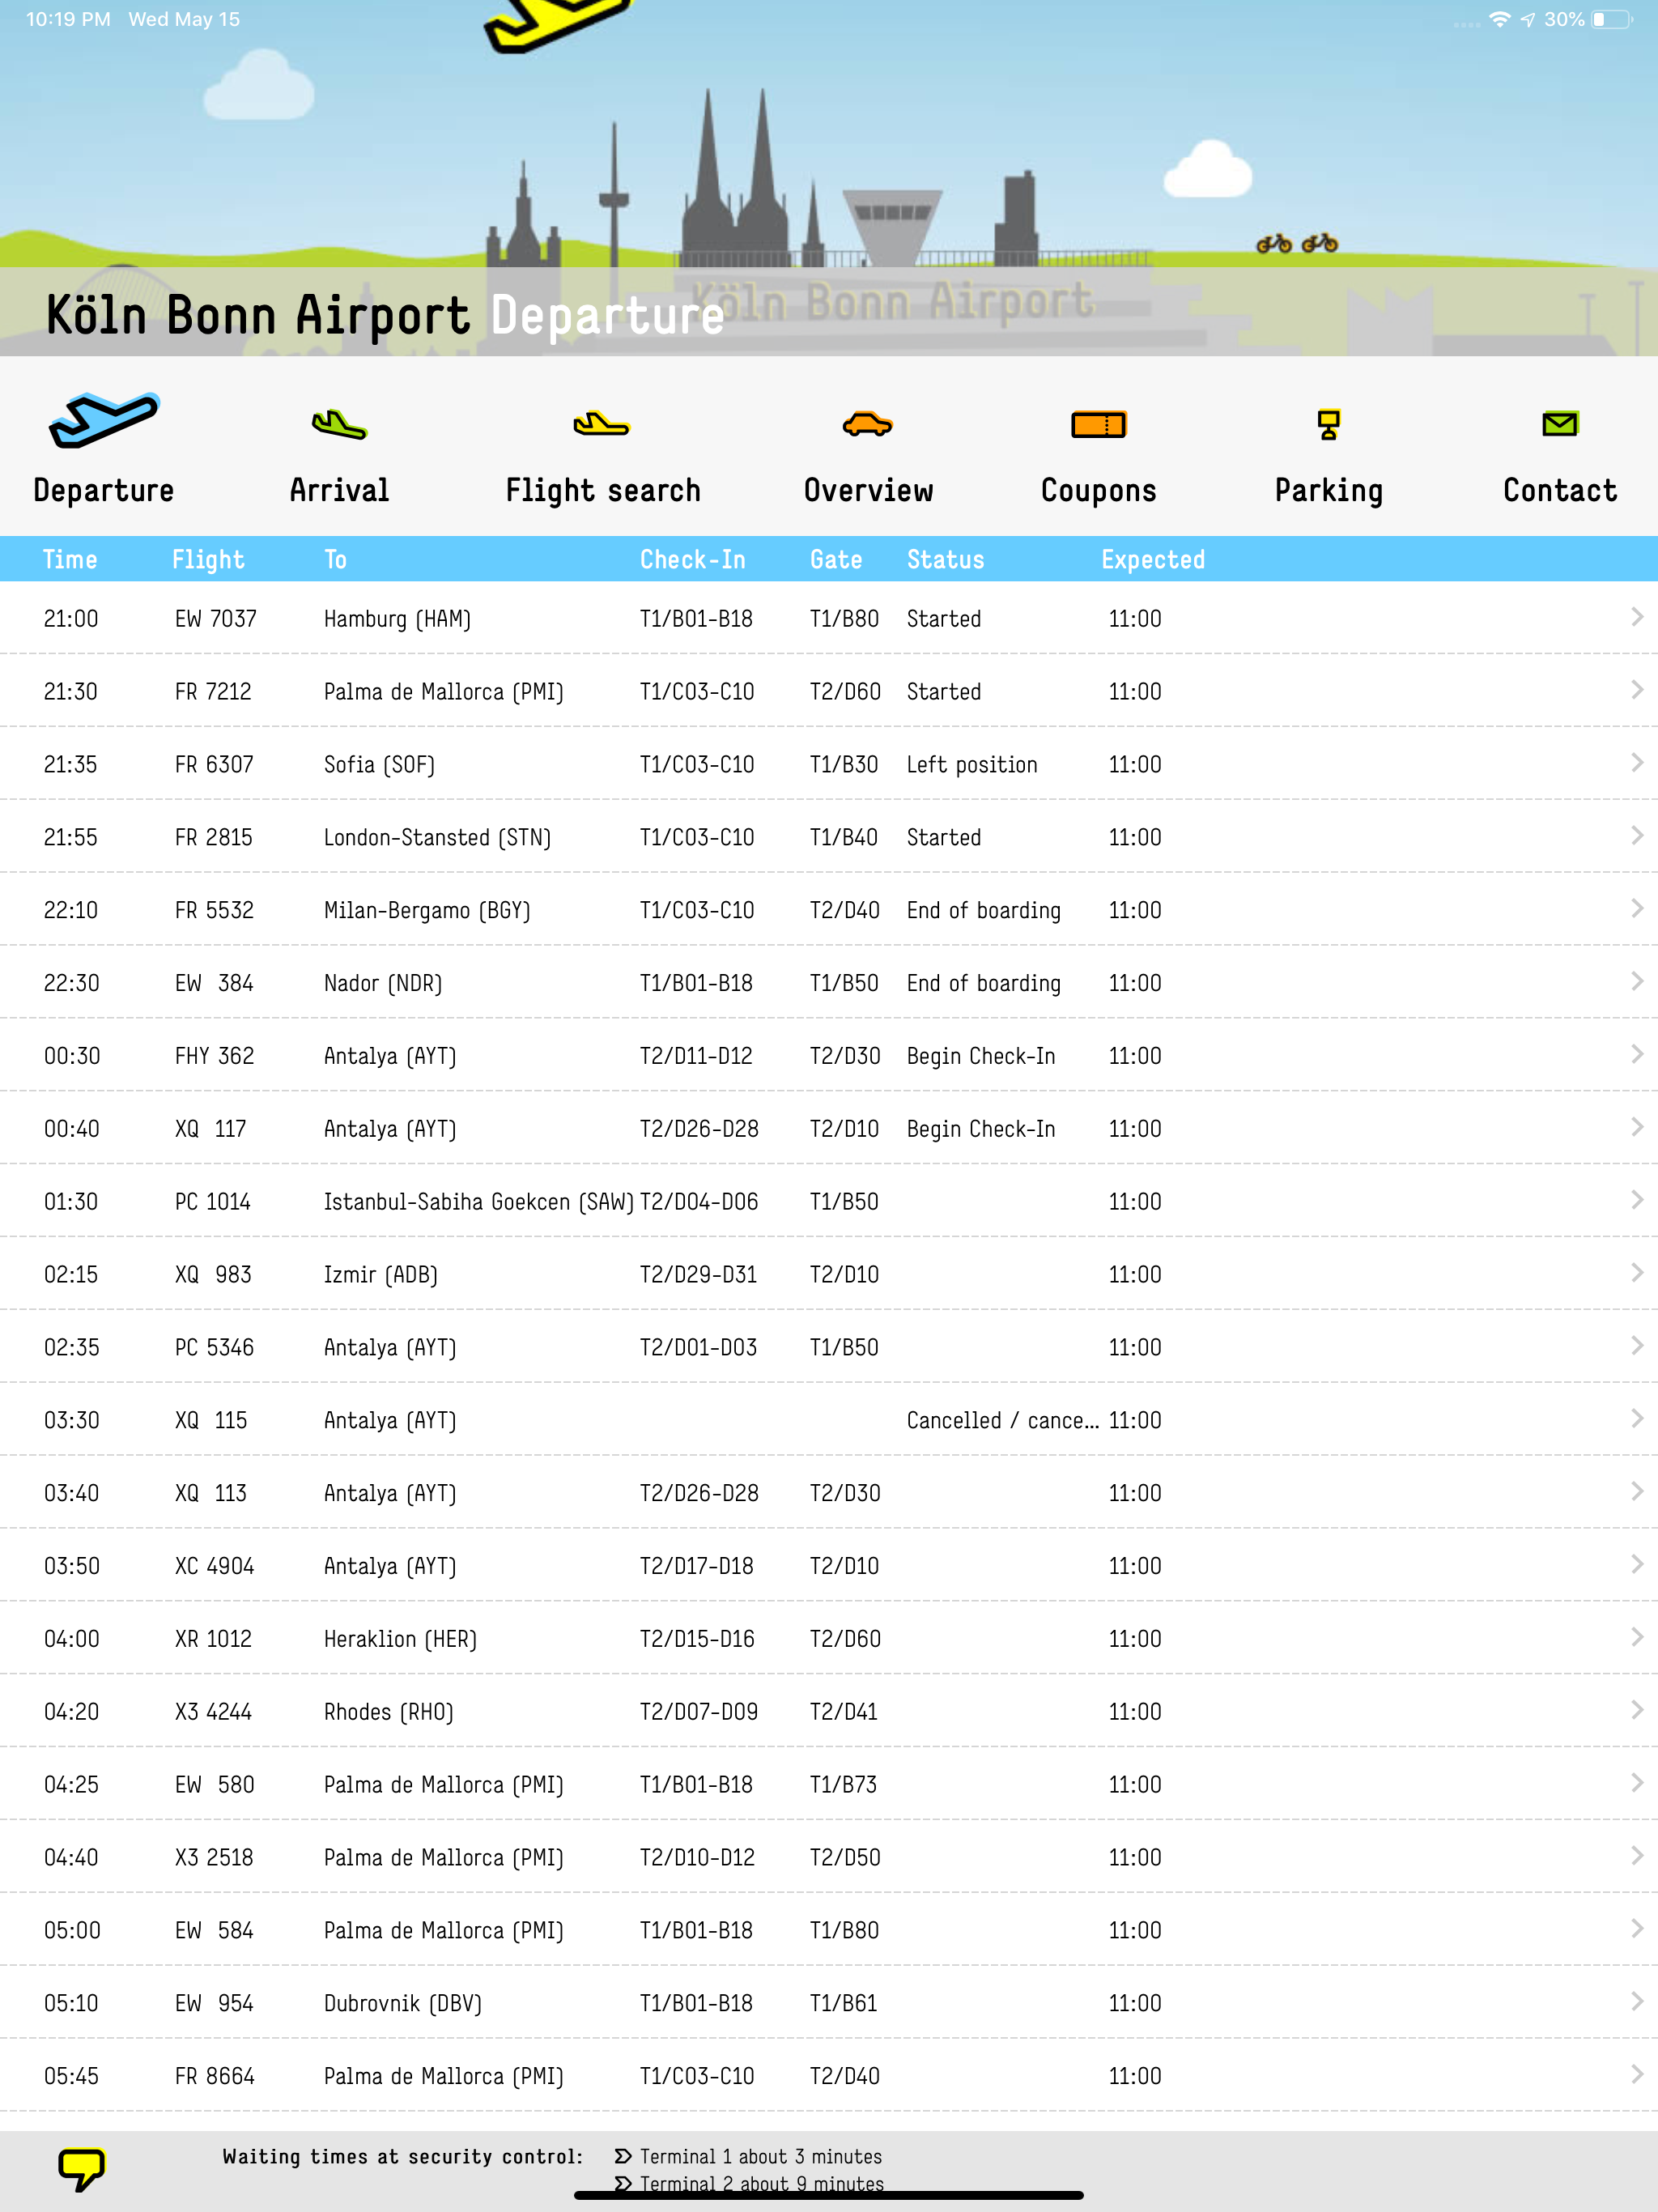Select the Check-In column header
1658x2212 pixels.
pyautogui.click(x=693, y=559)
